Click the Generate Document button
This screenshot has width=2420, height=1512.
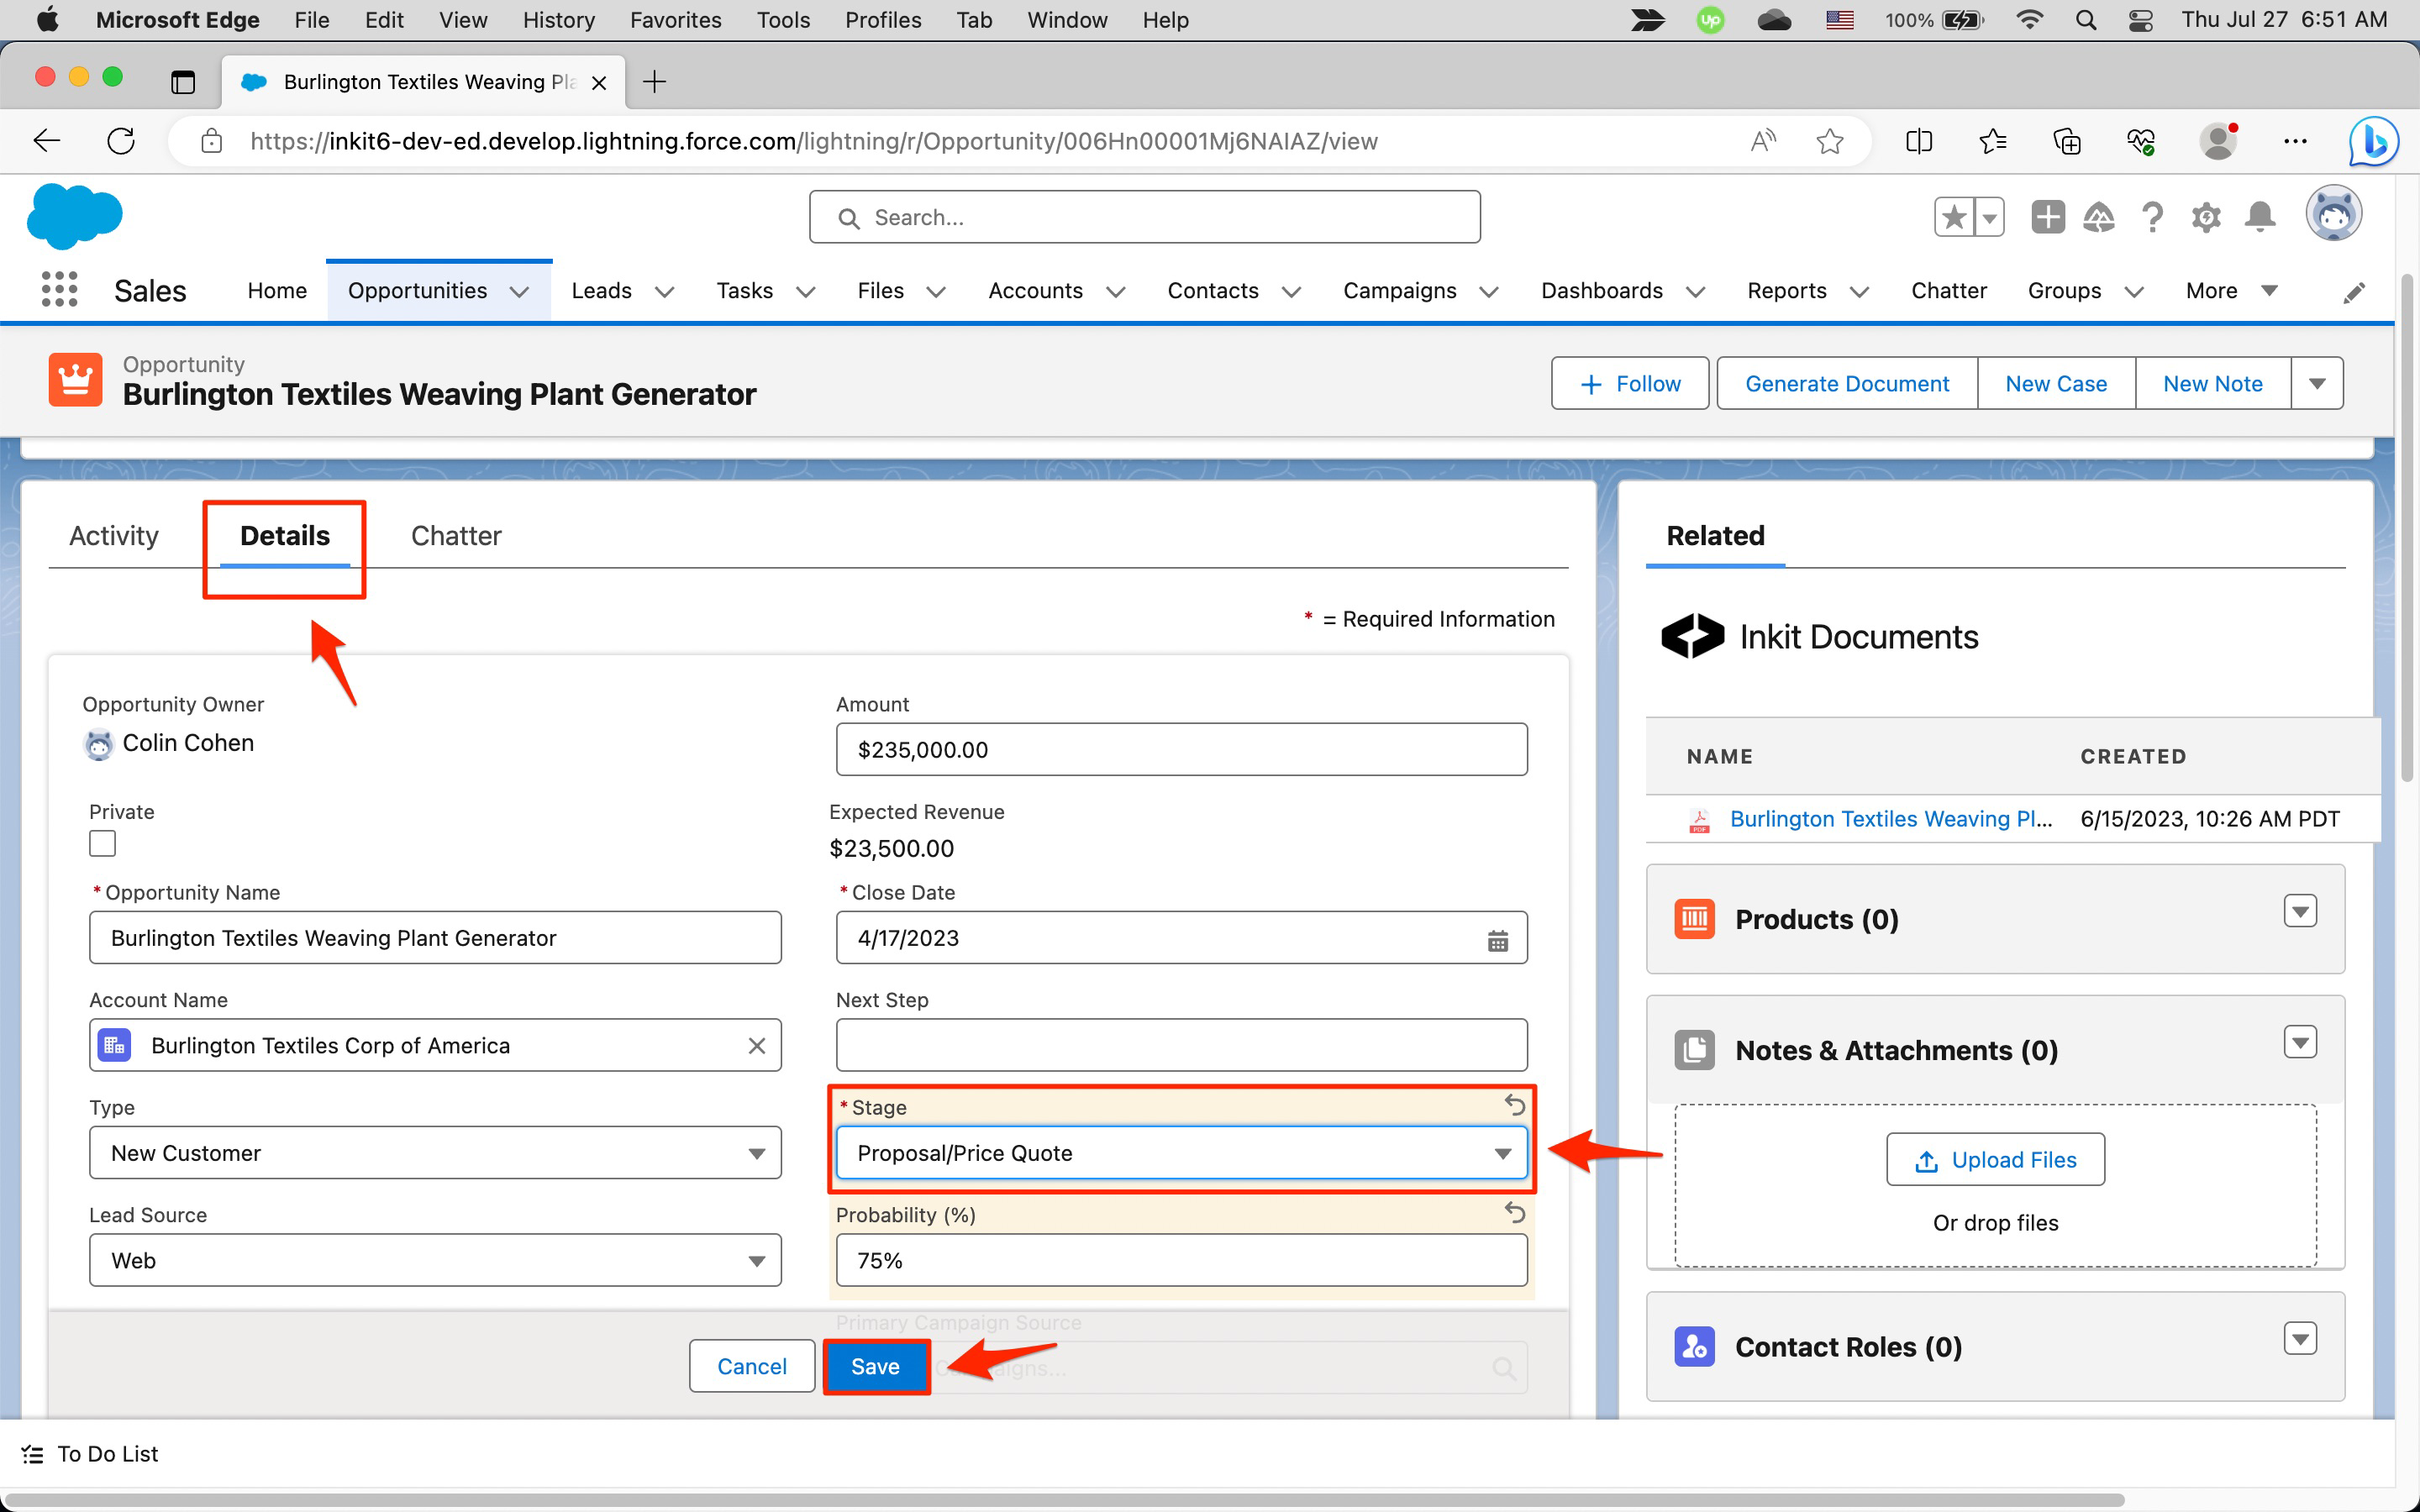[1846, 384]
